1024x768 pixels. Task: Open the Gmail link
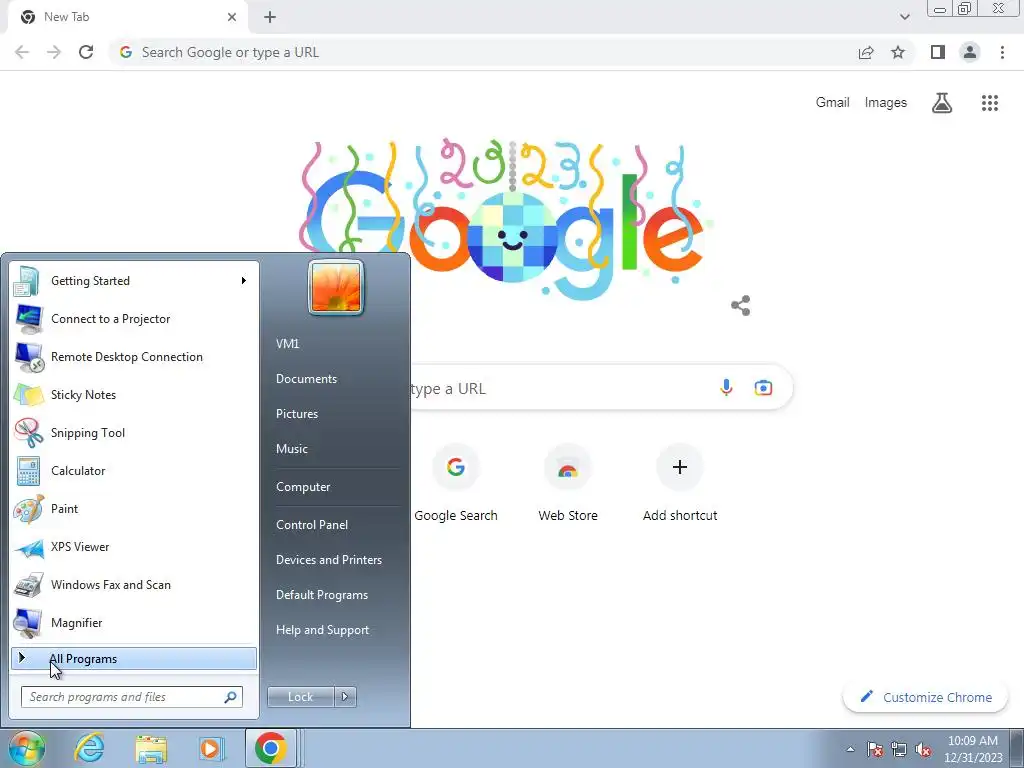(x=832, y=103)
